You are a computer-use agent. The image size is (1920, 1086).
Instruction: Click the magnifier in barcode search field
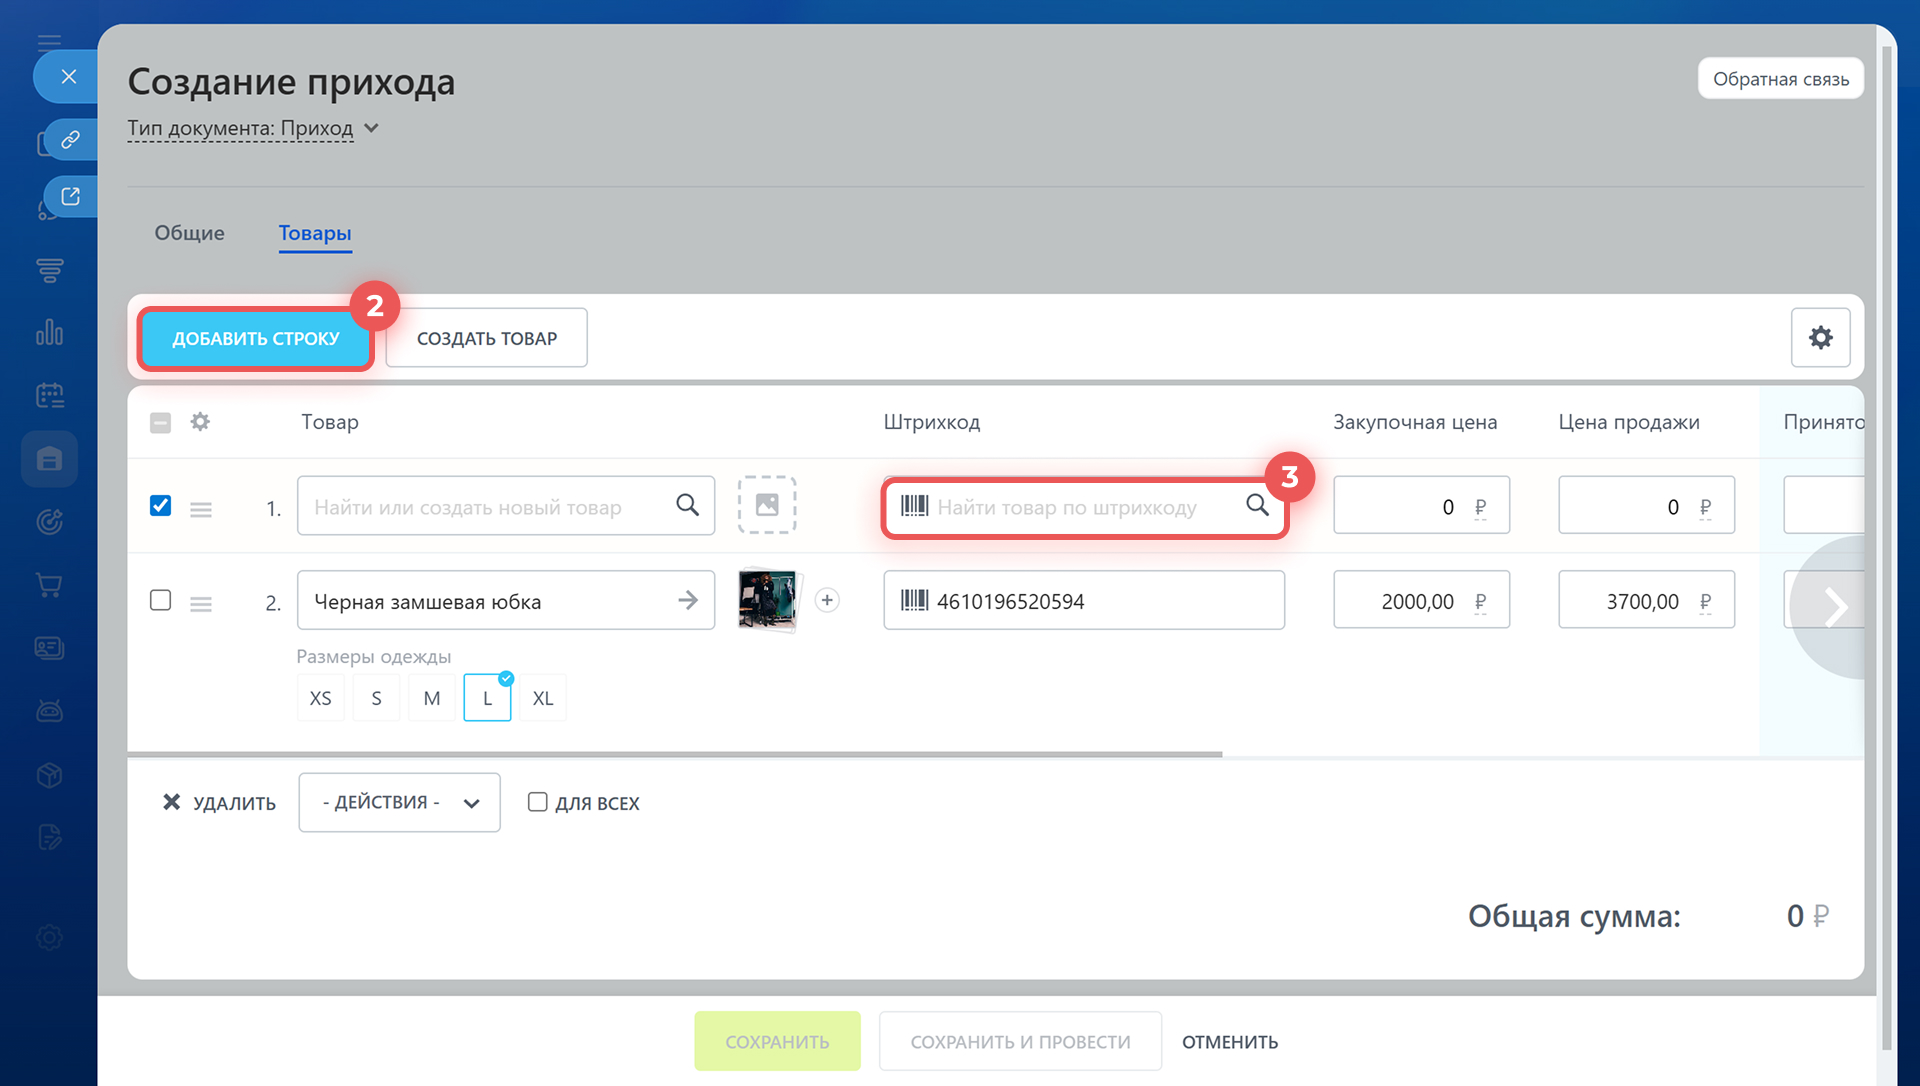(x=1257, y=505)
